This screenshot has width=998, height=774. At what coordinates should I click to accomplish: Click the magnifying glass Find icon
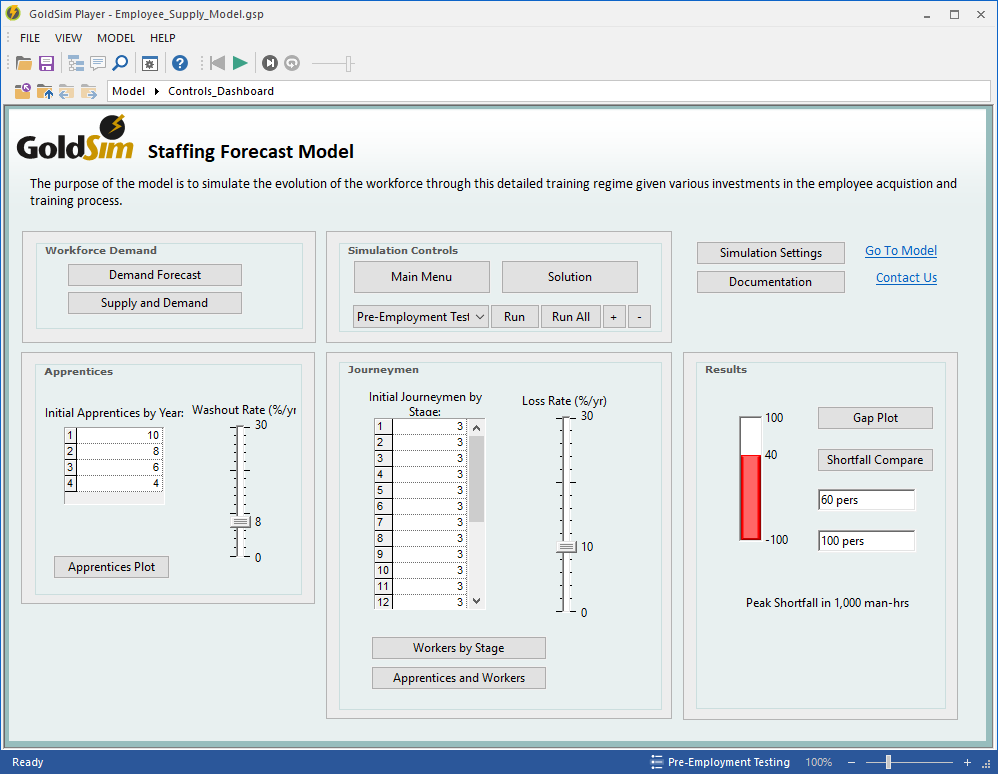pyautogui.click(x=120, y=63)
